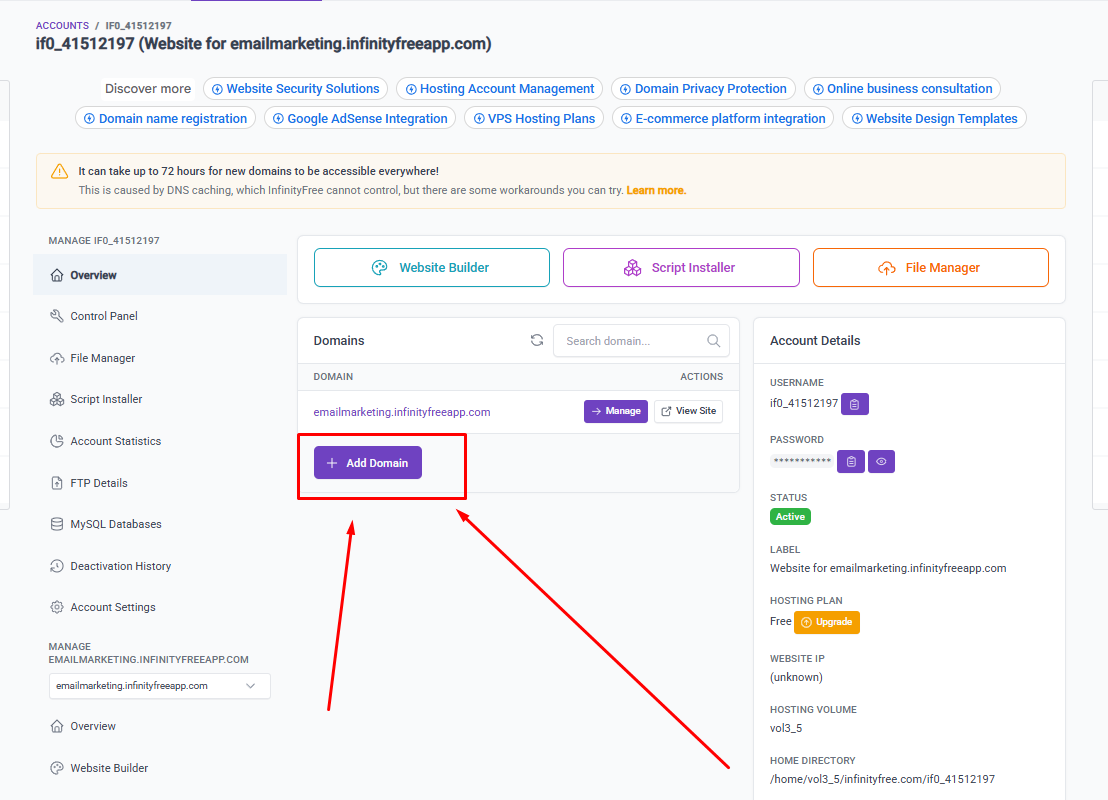Open Website Builder button at top

pos(432,268)
